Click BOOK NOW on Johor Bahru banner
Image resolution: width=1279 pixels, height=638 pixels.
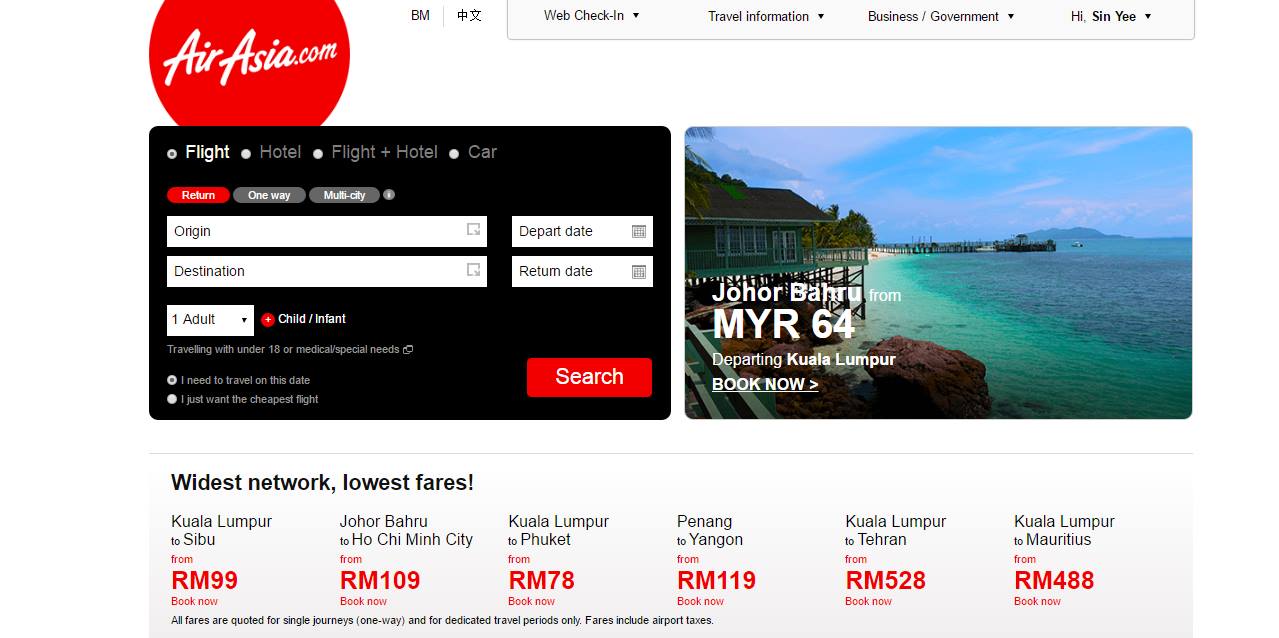tap(765, 384)
